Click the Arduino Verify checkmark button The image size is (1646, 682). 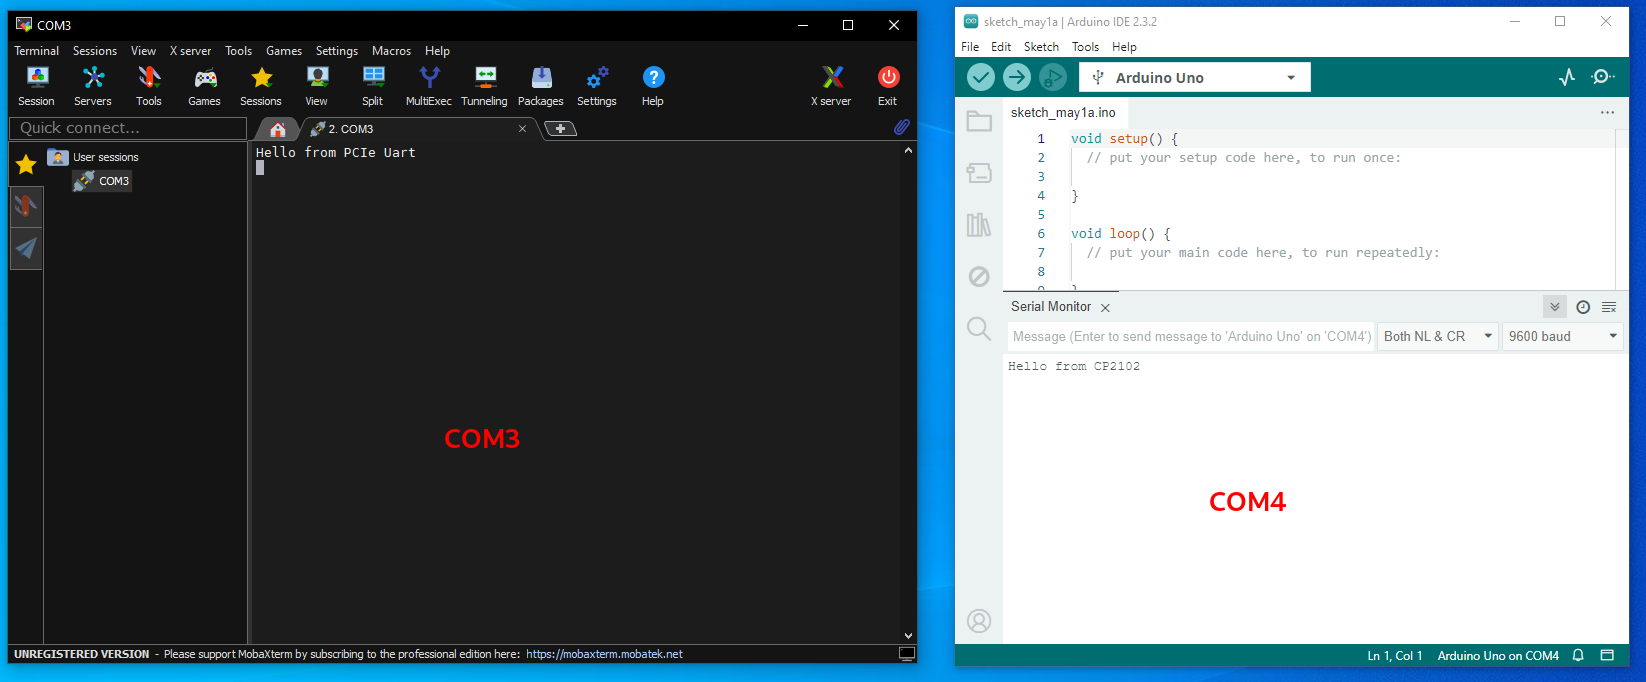tap(981, 77)
